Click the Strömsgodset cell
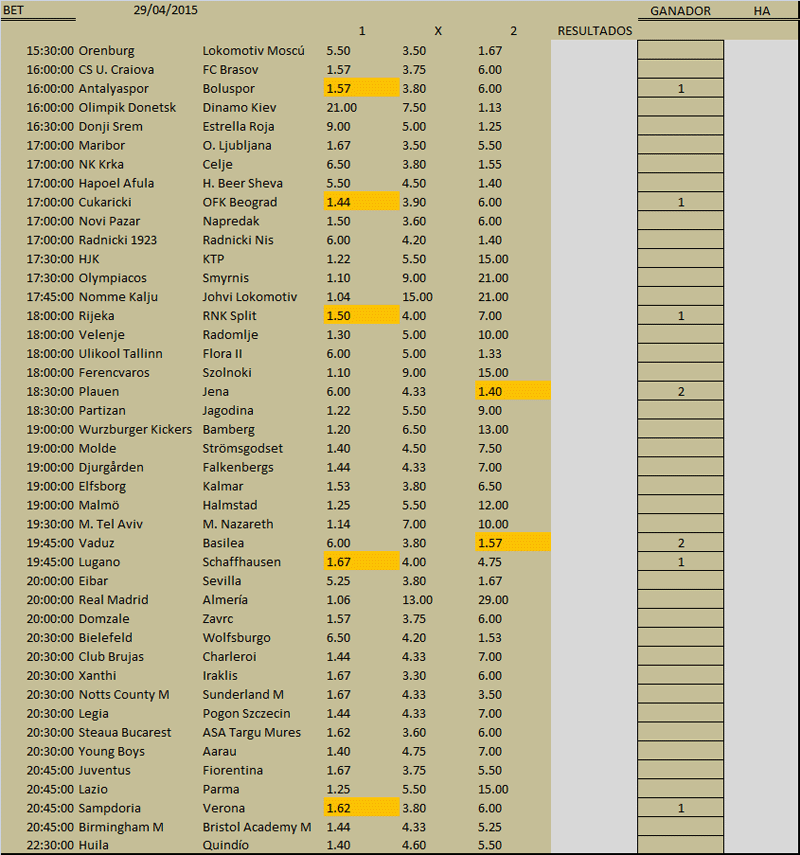The image size is (800, 855). coord(243,448)
